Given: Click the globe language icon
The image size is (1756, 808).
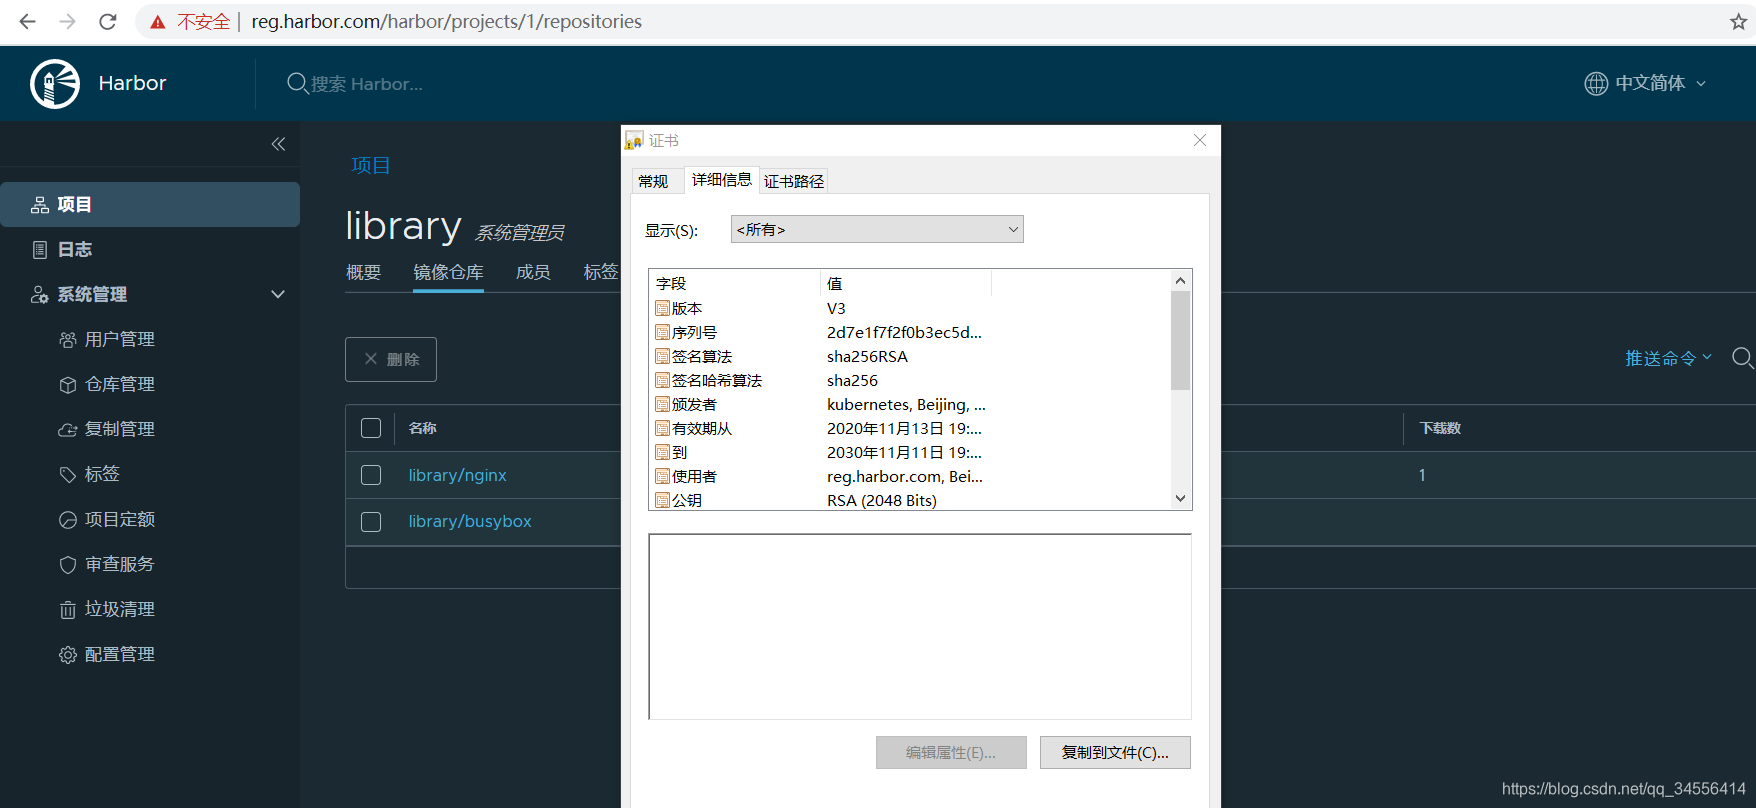Looking at the screenshot, I should 1596,83.
